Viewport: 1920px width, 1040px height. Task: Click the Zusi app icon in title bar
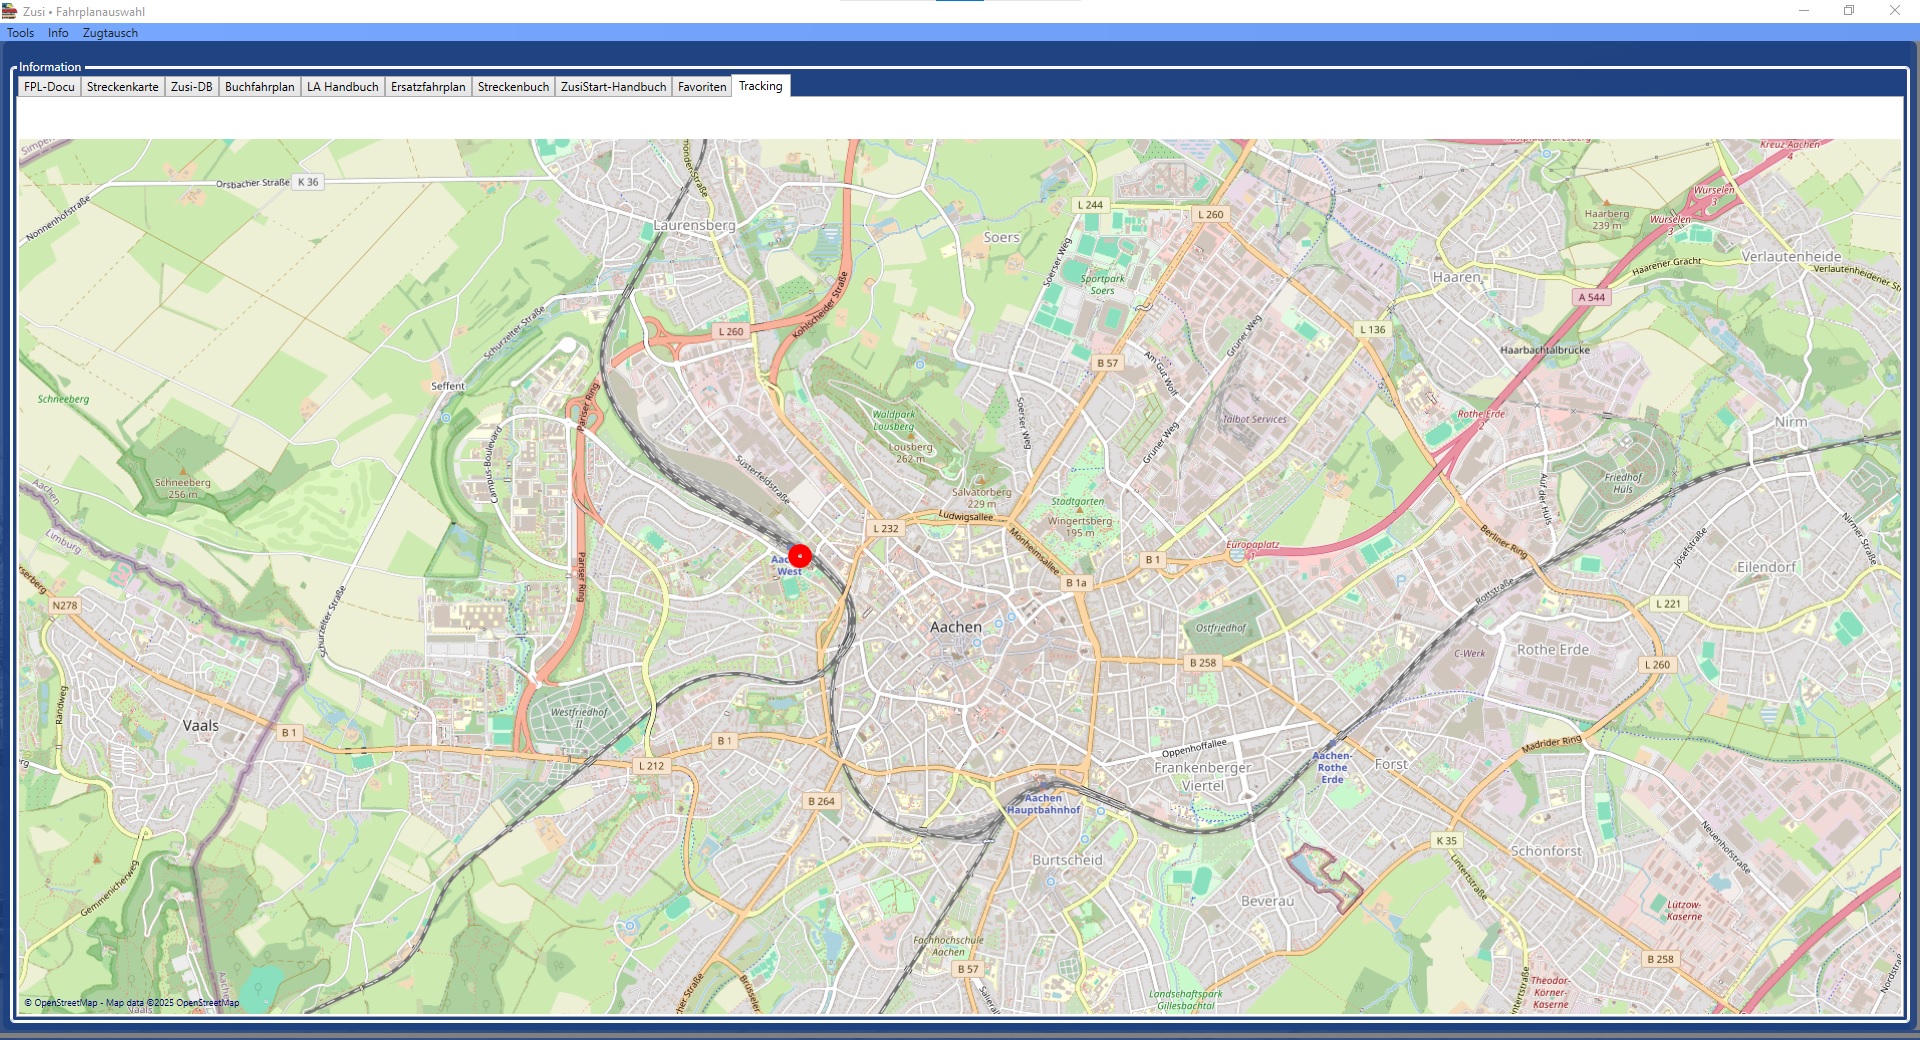pos(10,11)
